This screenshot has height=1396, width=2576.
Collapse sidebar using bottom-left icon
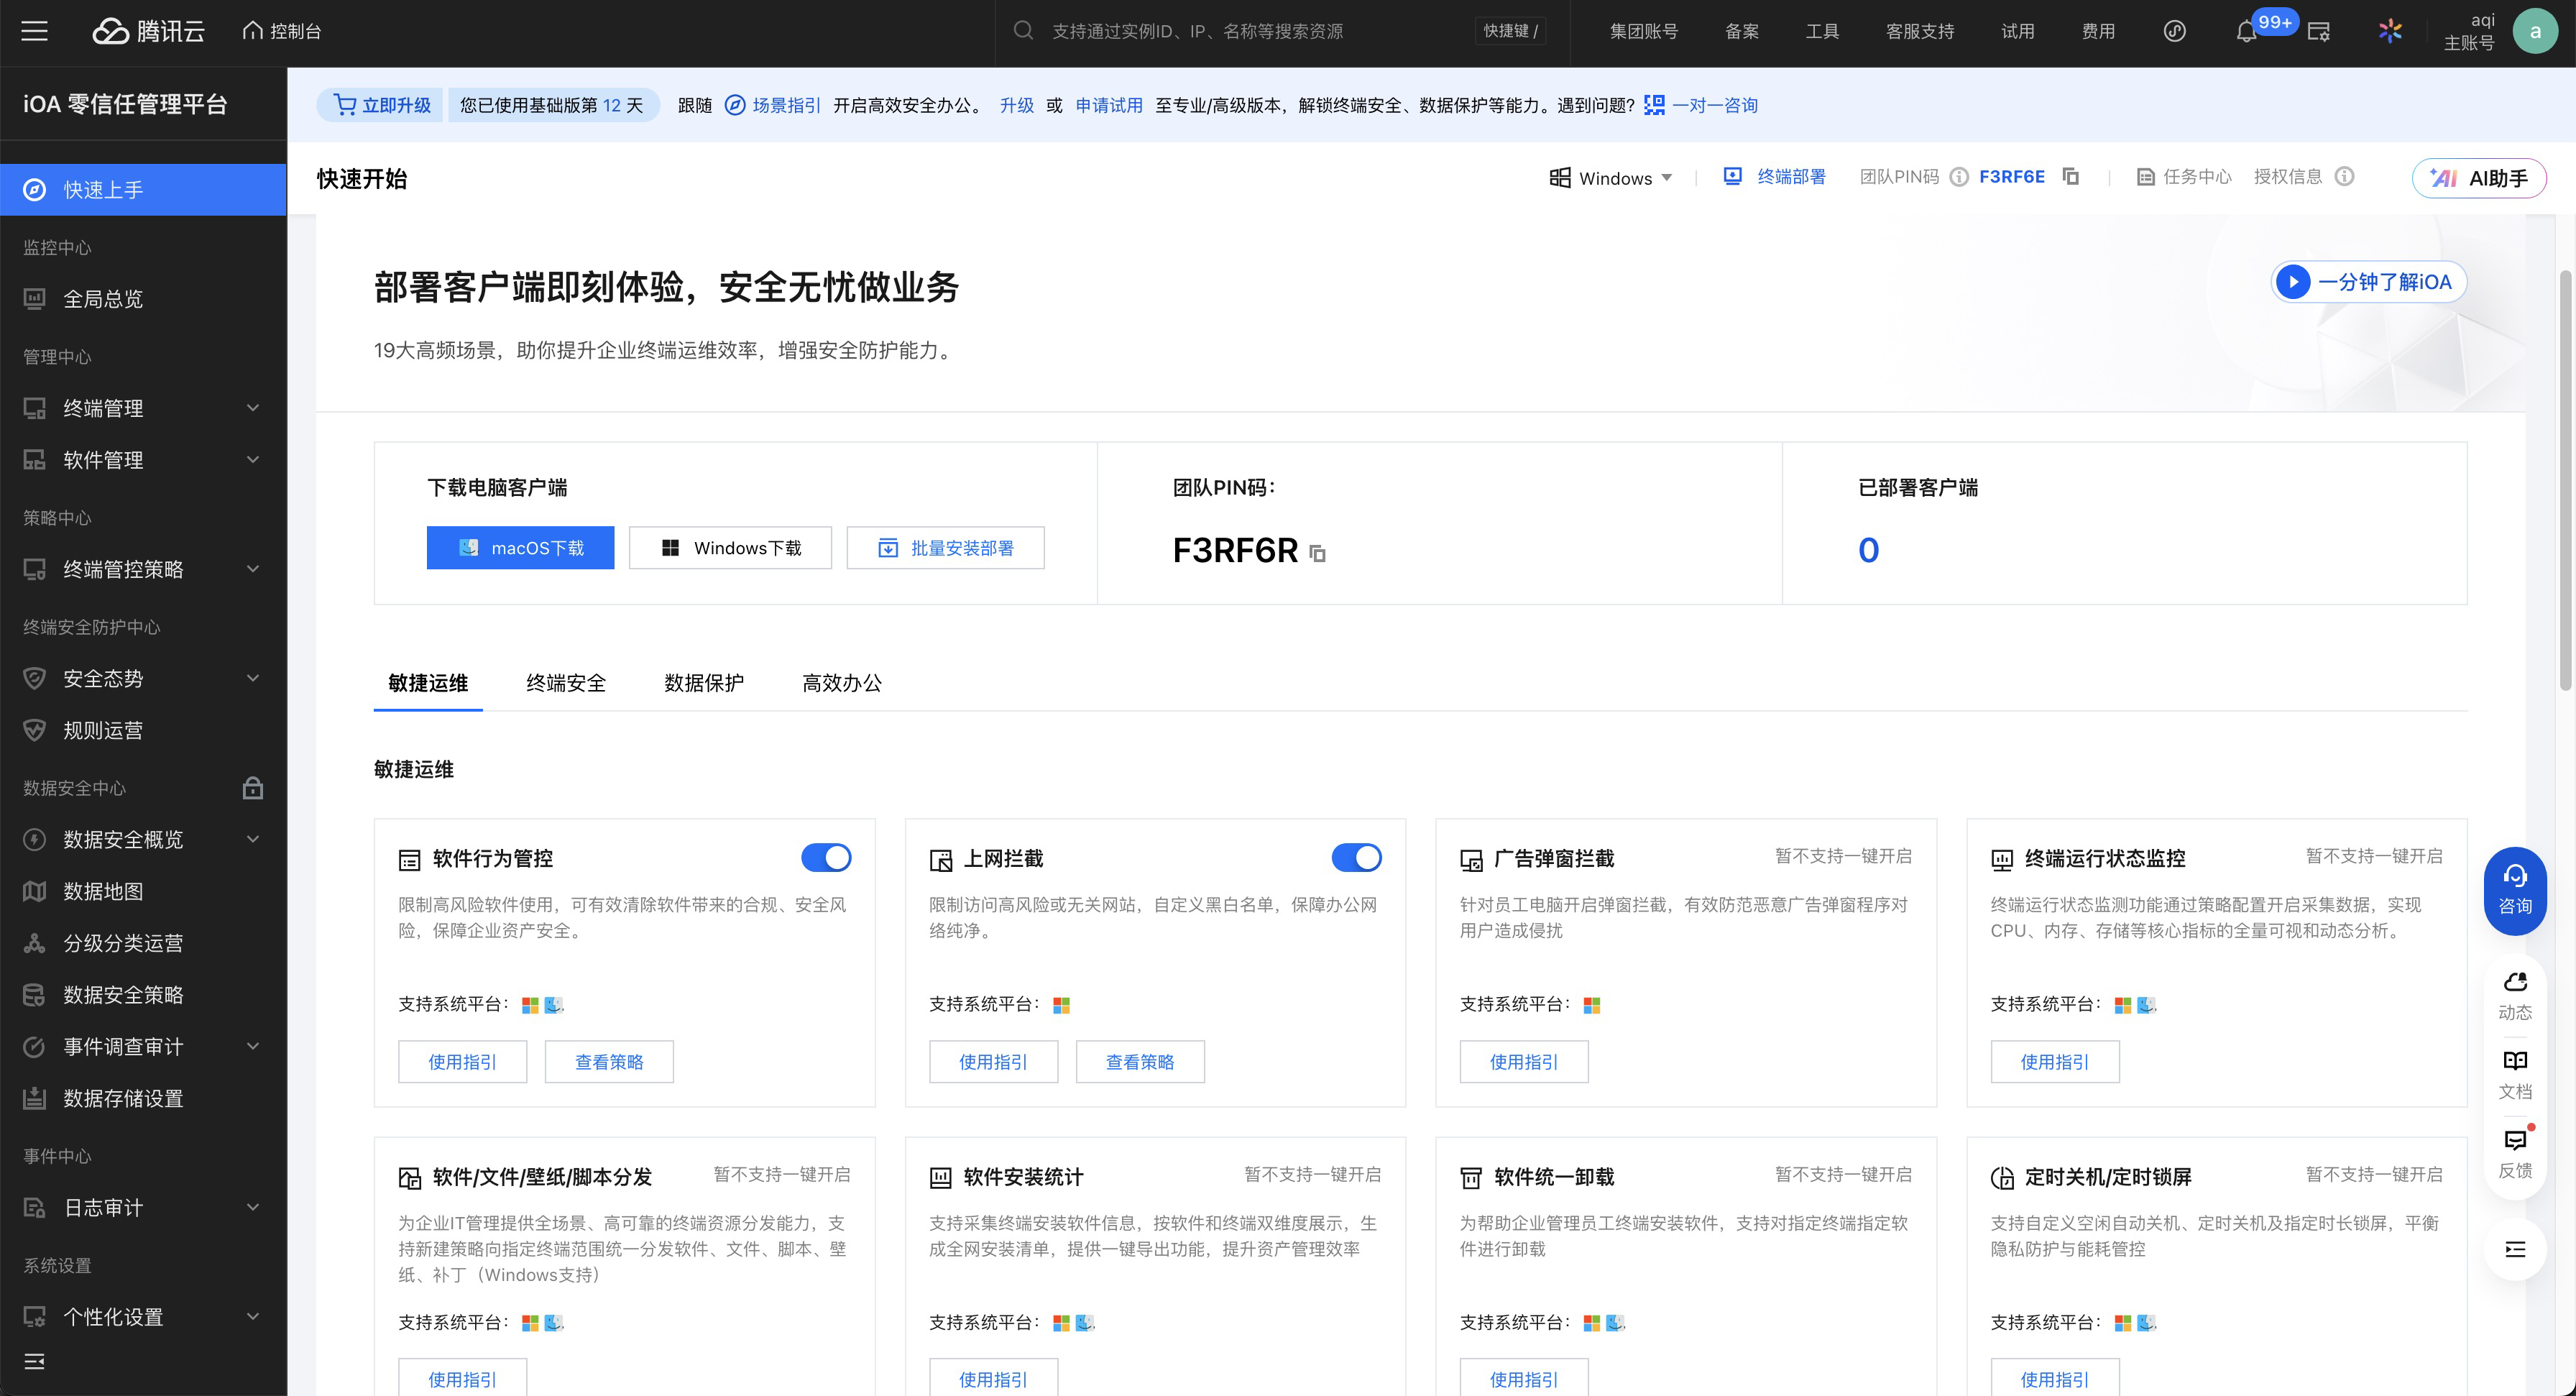pos(35,1361)
